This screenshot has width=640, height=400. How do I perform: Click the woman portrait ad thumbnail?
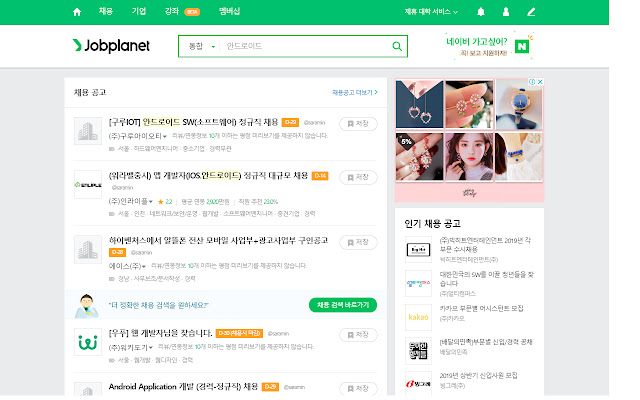click(469, 156)
